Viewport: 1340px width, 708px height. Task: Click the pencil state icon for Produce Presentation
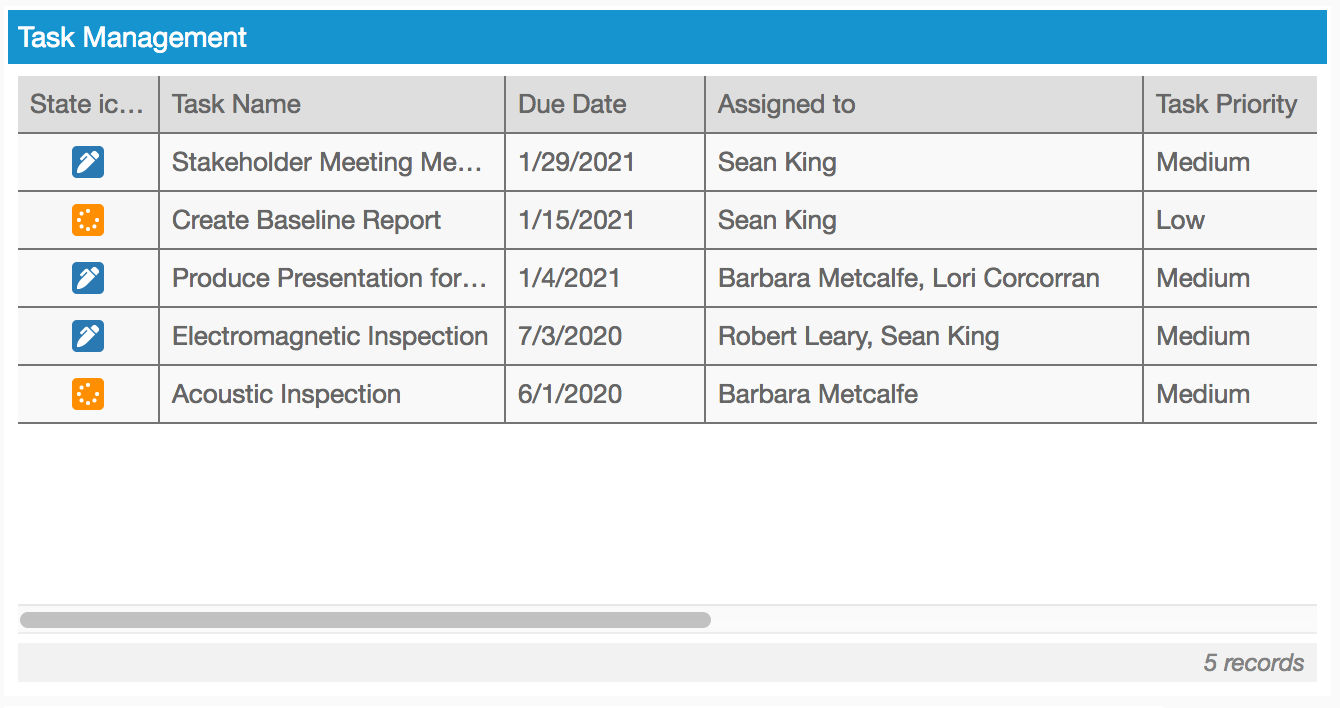coord(88,278)
